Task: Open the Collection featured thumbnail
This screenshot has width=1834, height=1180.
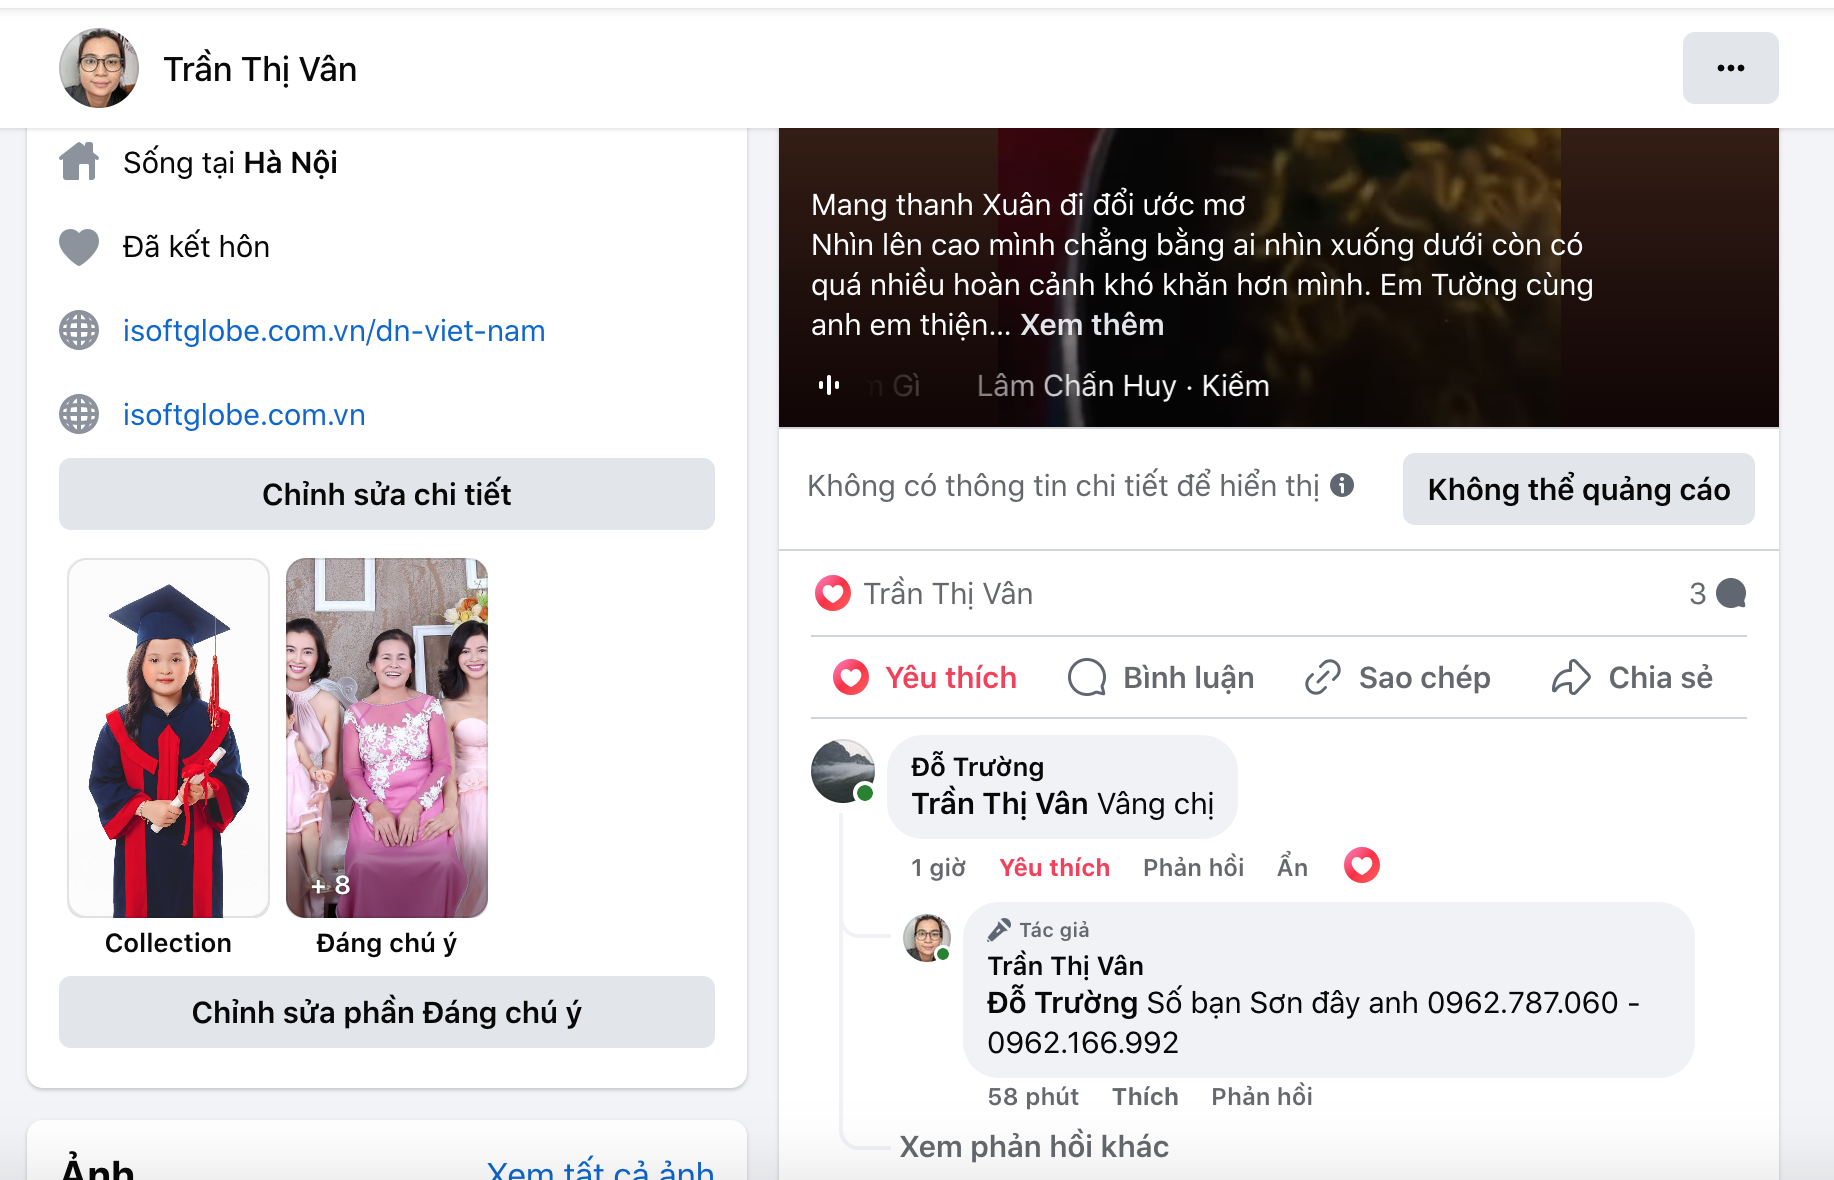Action: click(x=168, y=738)
